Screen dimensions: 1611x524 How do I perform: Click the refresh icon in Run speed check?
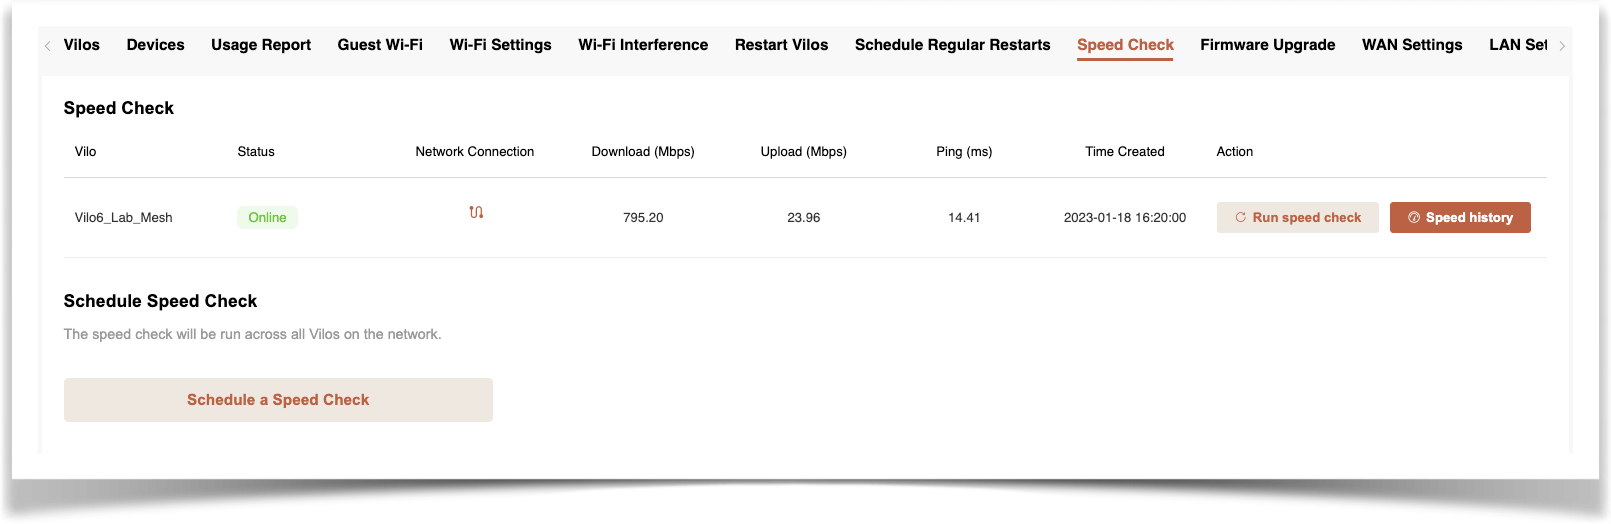pos(1240,217)
